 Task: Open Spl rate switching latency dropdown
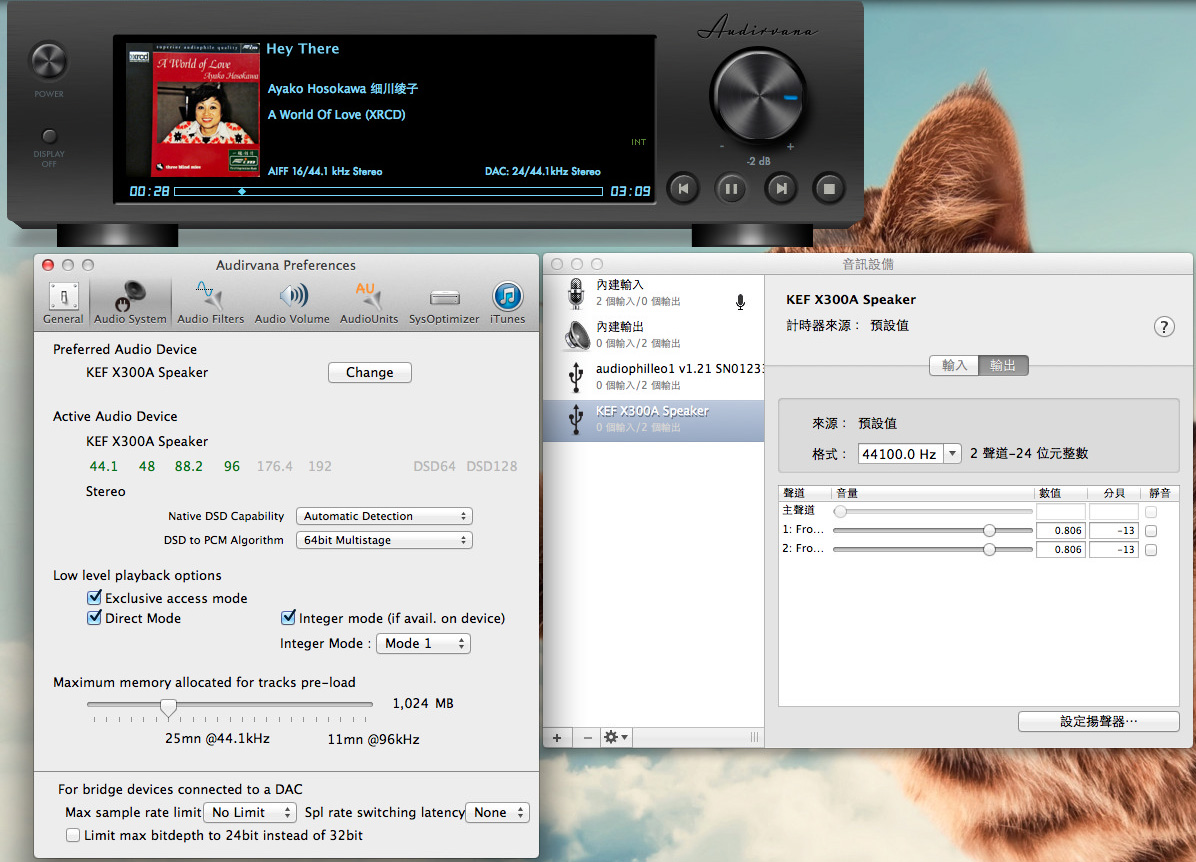497,813
